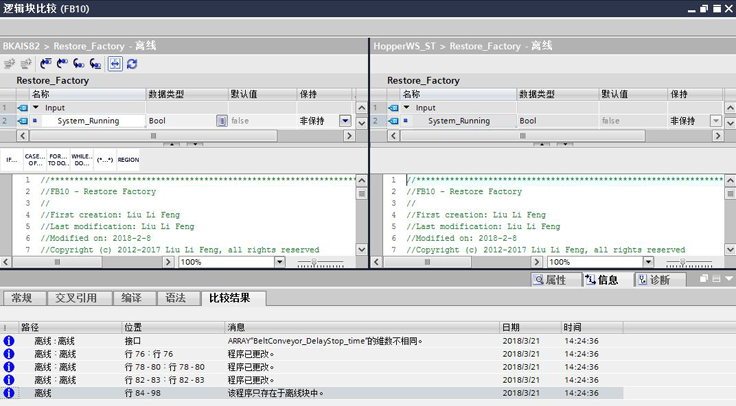
Task: Collapse the Input section in left interface table
Action: 37,107
